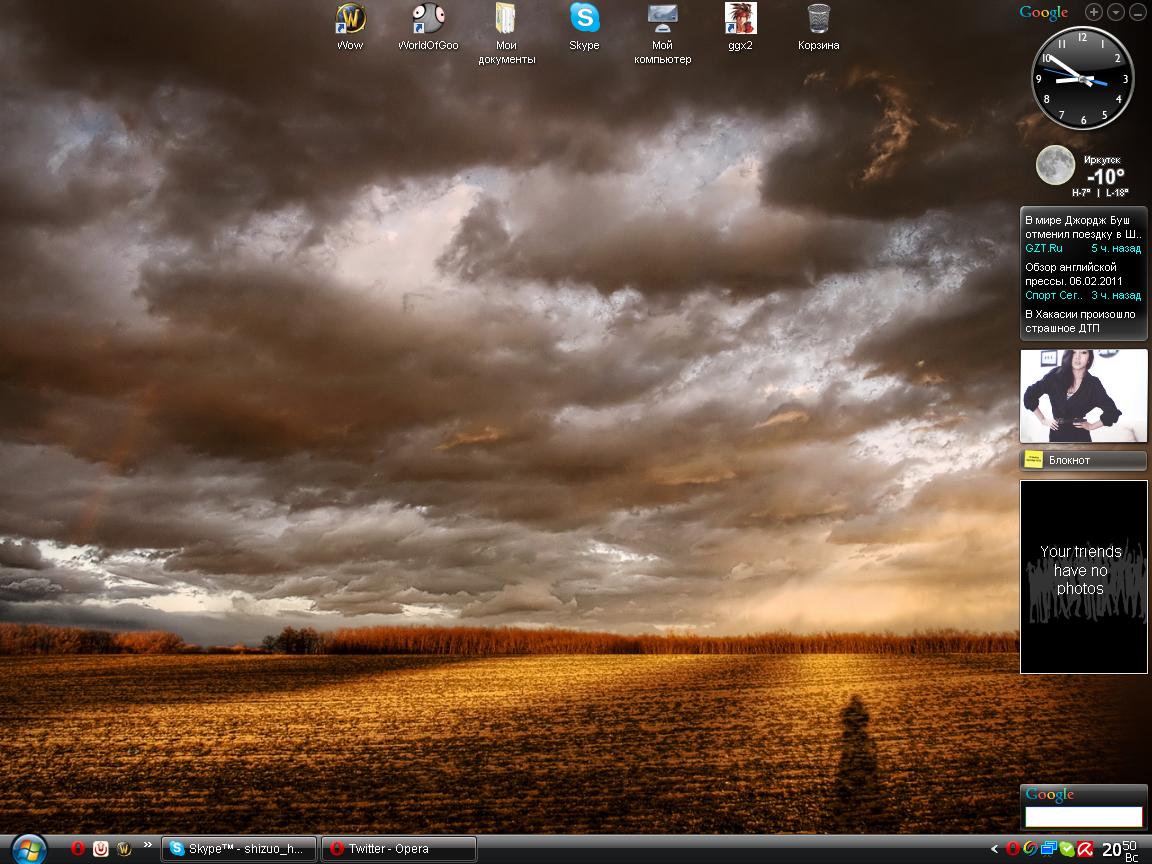1152x864 pixels.
Task: Open the Мои документы folder icon
Action: (x=506, y=20)
